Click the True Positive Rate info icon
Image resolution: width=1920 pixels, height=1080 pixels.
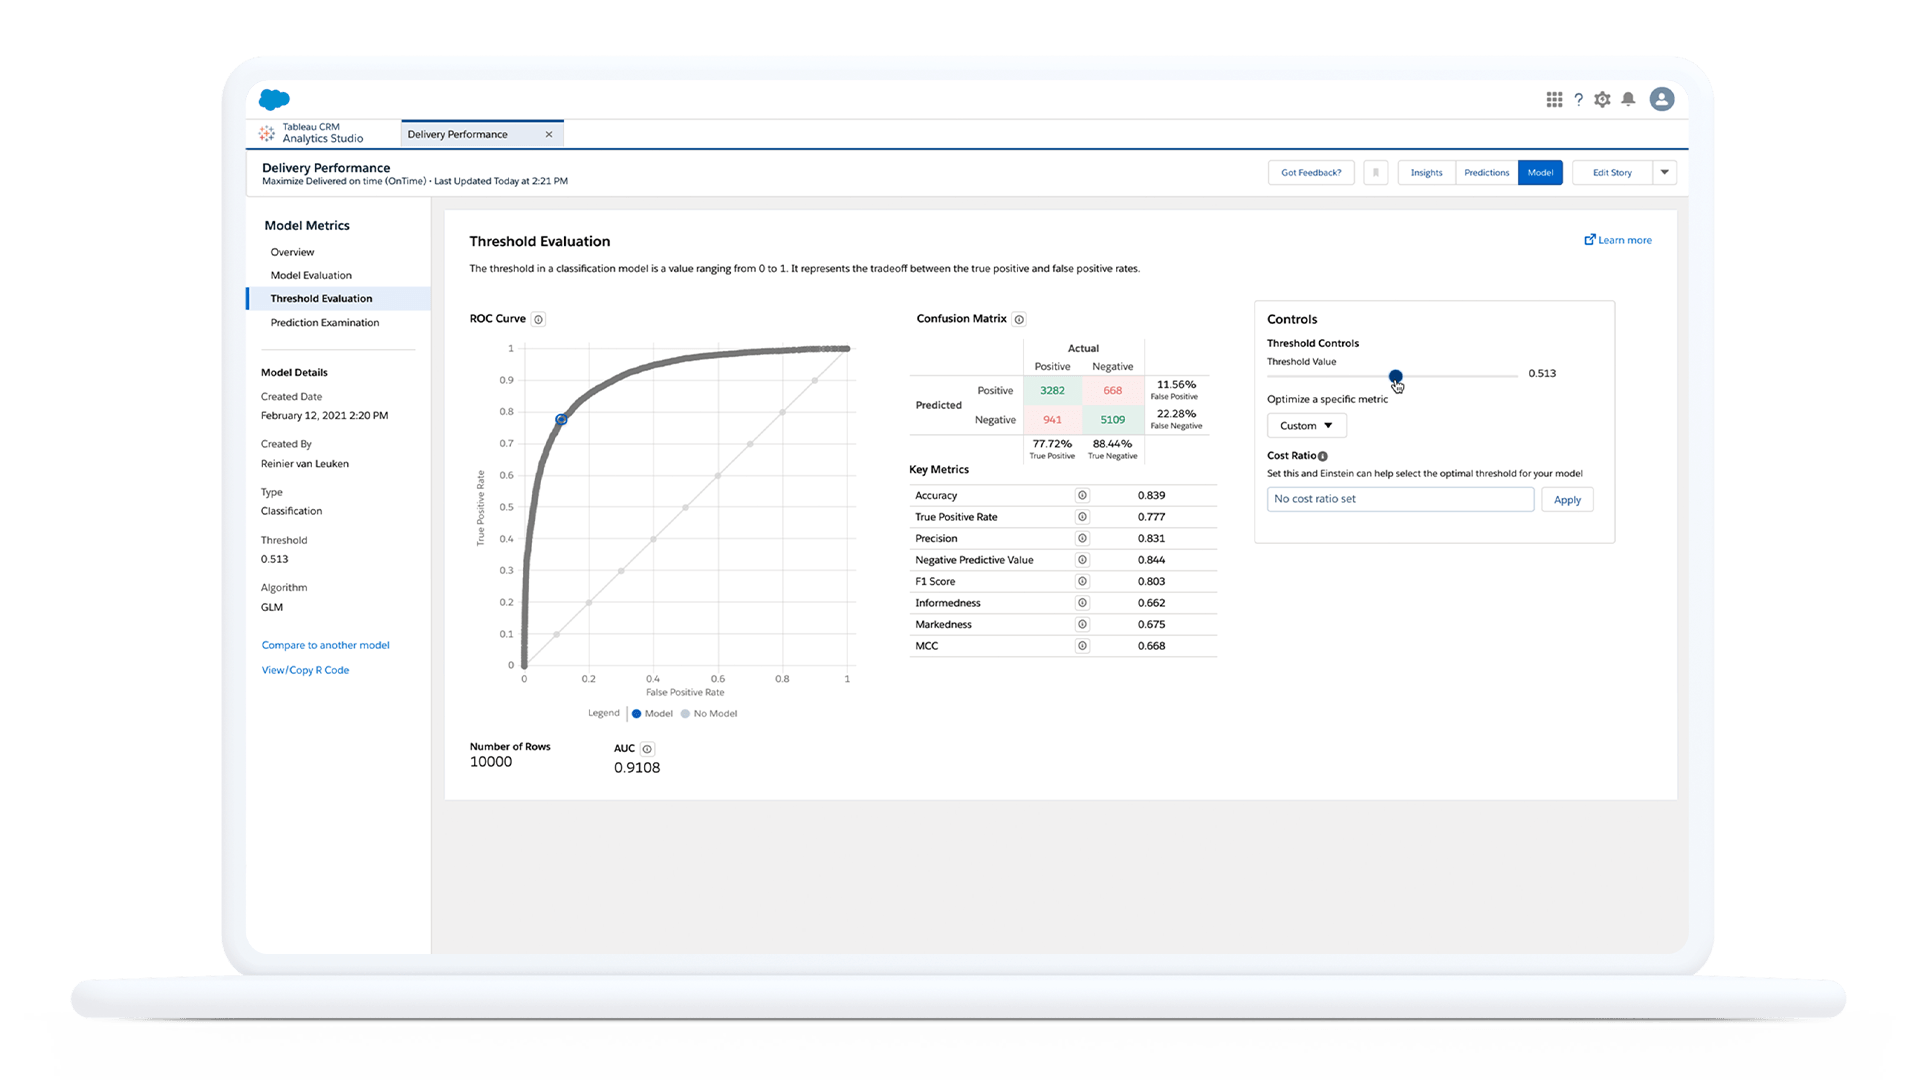pyautogui.click(x=1083, y=517)
